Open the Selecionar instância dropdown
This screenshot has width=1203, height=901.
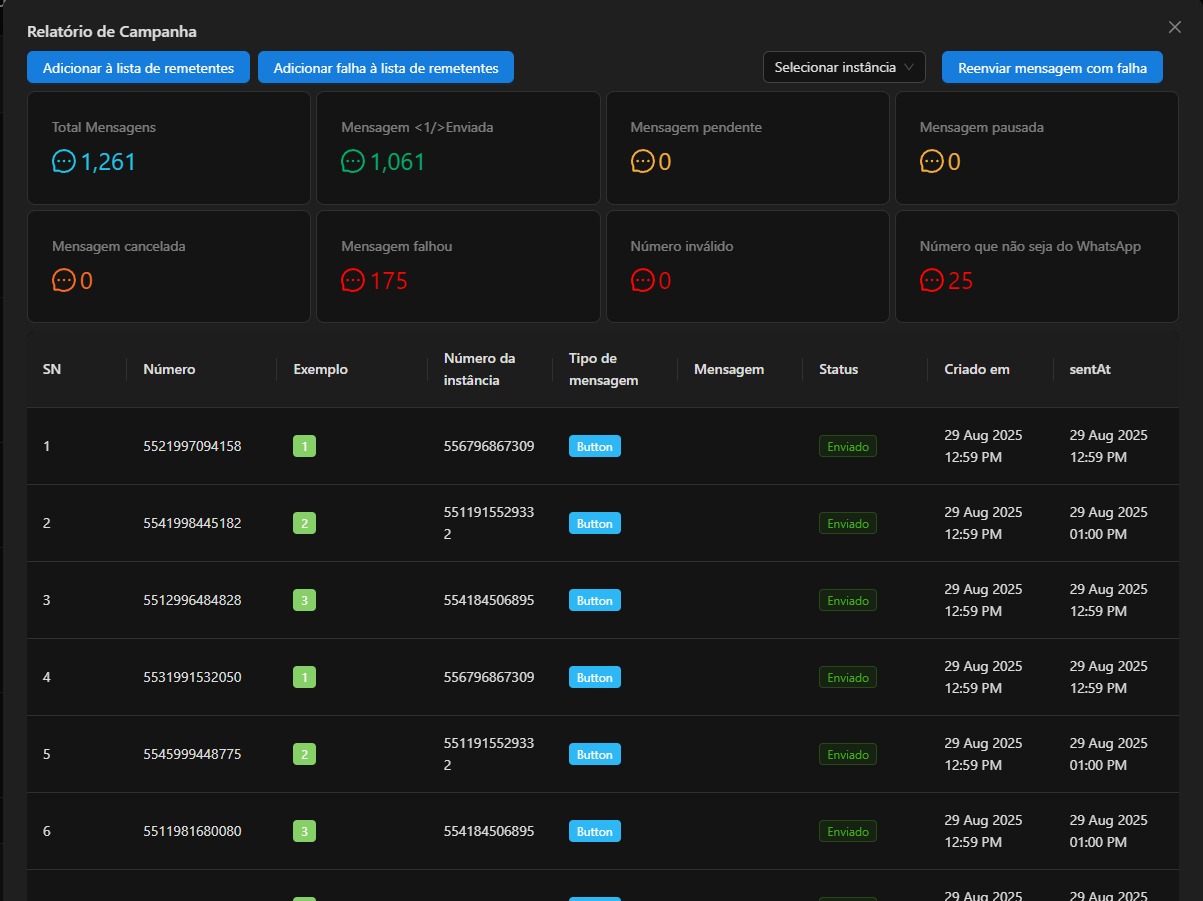(x=844, y=67)
